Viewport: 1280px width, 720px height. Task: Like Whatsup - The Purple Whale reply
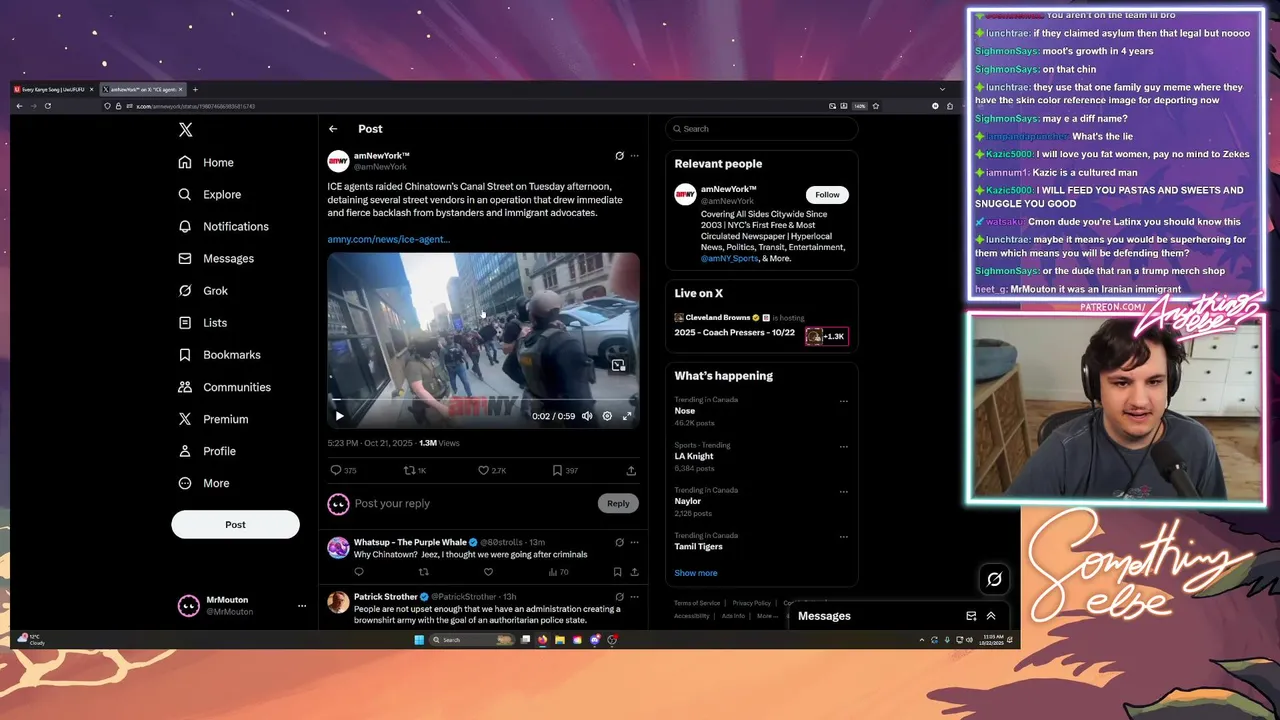click(x=488, y=572)
